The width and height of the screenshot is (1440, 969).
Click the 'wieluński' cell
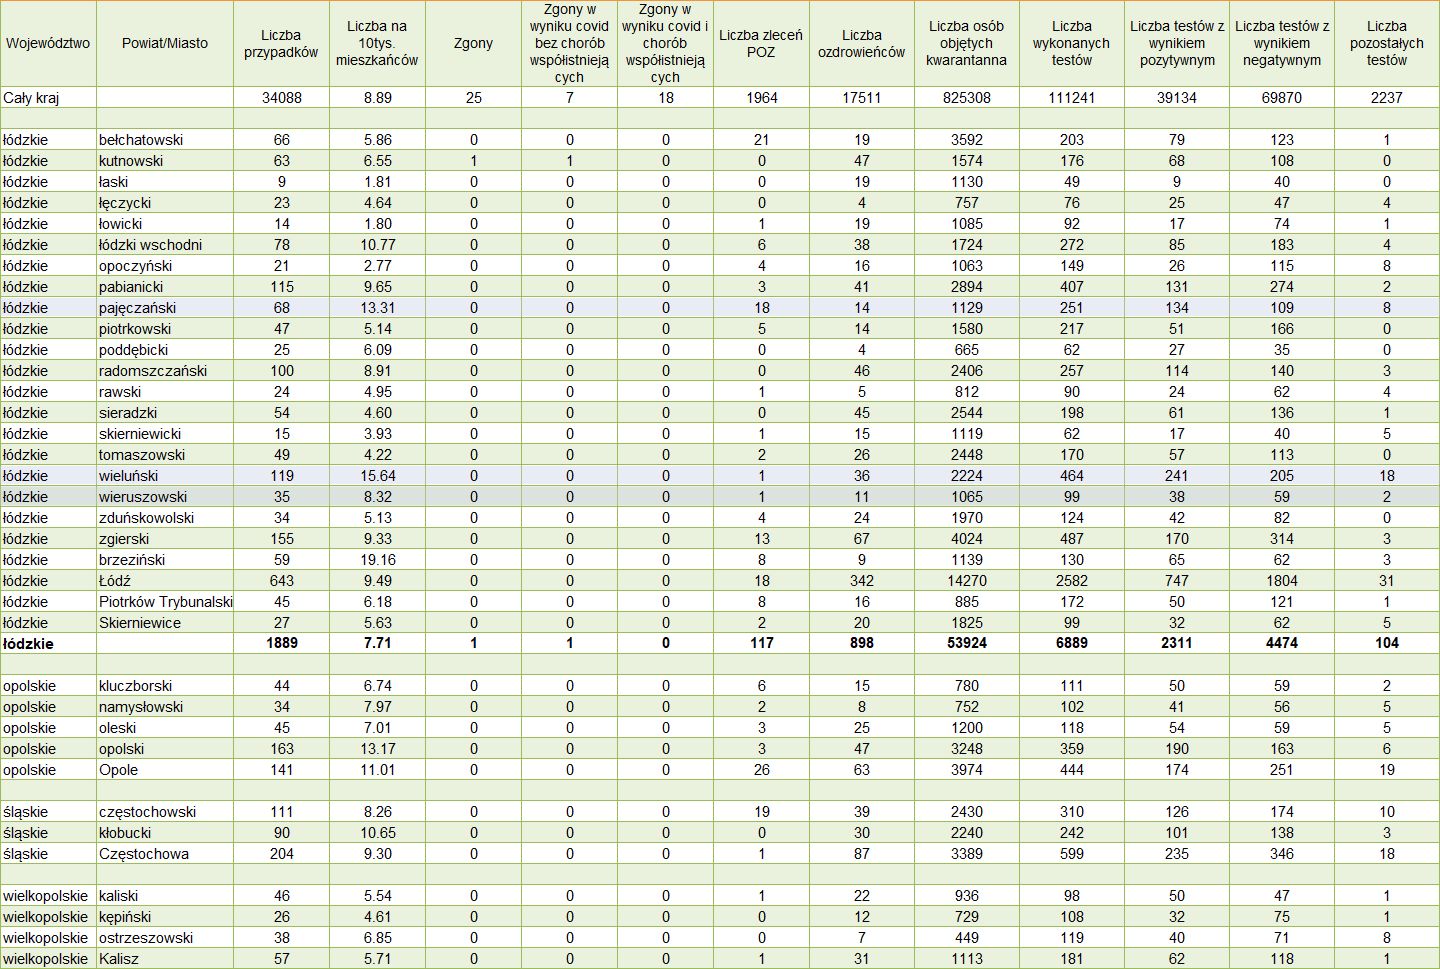point(165,476)
